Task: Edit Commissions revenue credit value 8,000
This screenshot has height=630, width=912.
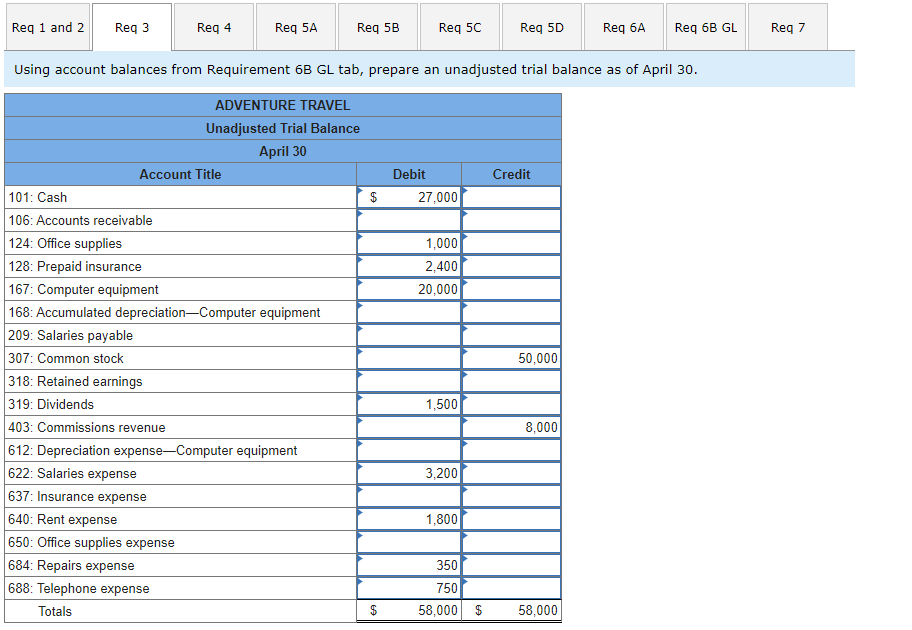Action: pos(512,427)
